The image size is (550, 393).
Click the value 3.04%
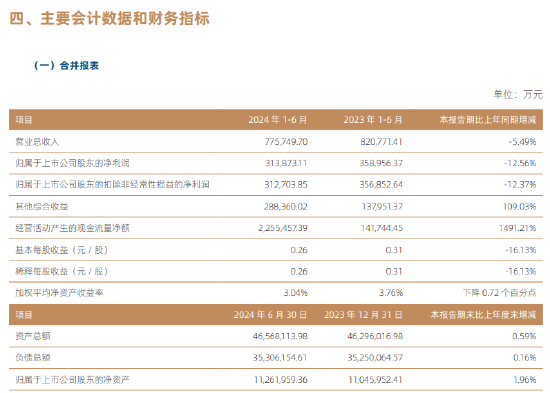295,293
